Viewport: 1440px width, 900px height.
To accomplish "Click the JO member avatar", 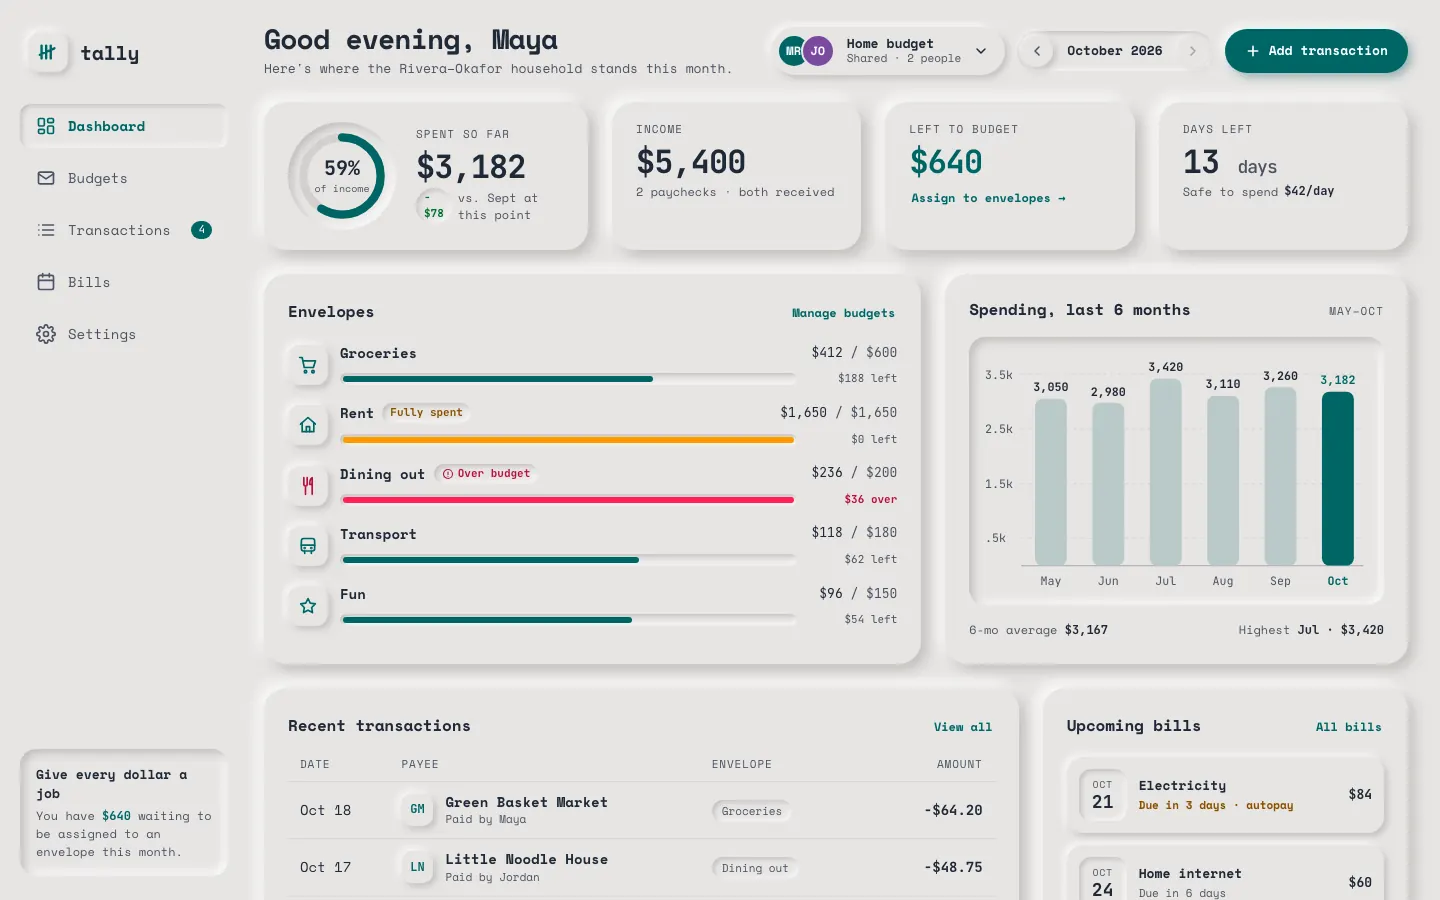I will pyautogui.click(x=818, y=51).
